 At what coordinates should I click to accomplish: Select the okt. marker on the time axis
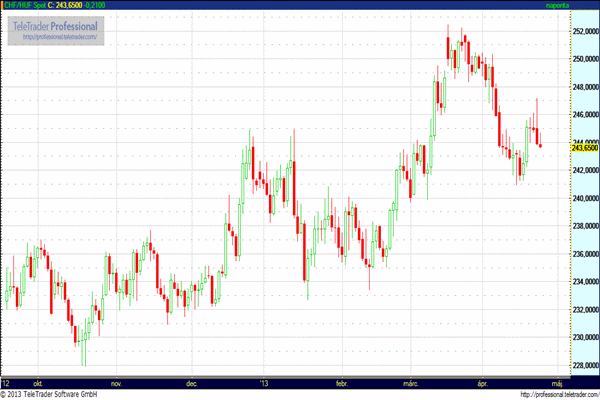point(38,382)
